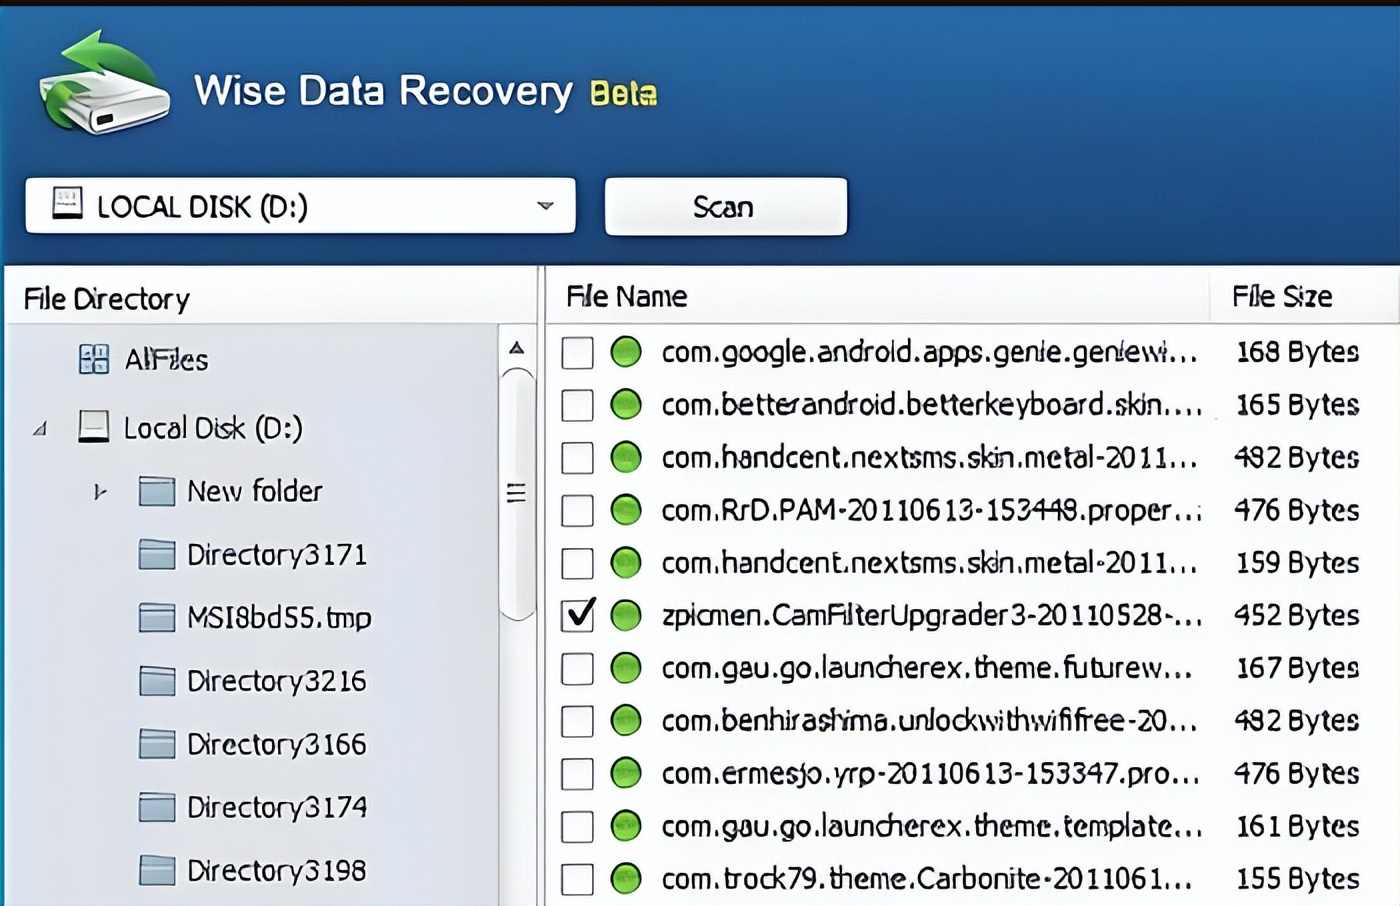Click the AllFiles grid icon

pos(94,359)
